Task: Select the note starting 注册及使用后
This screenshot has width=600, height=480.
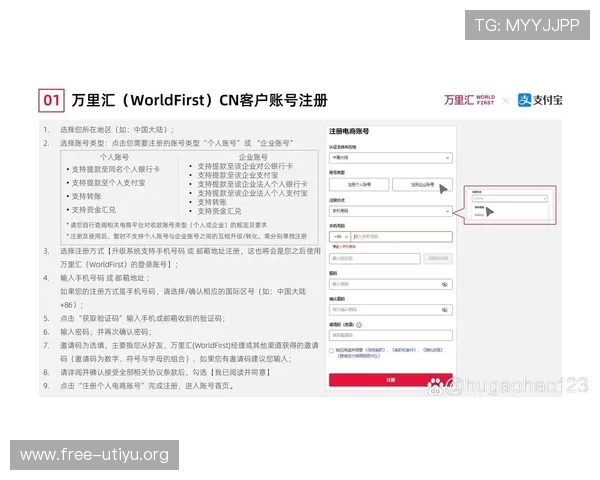Action: pos(187,236)
